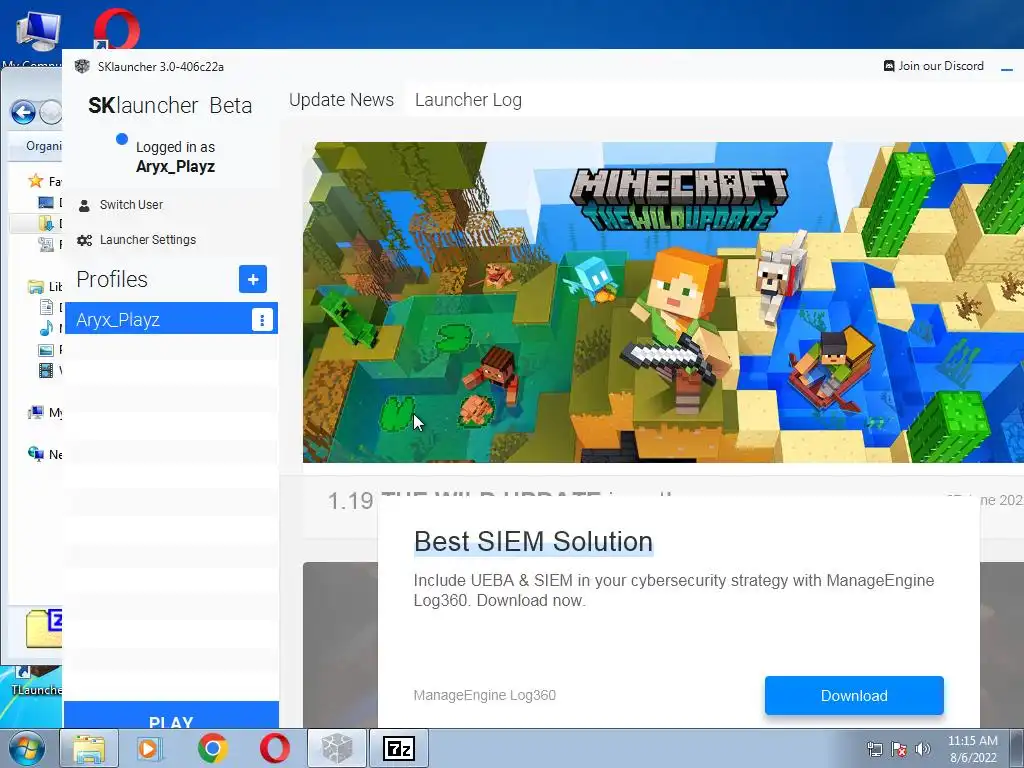The image size is (1024, 768).
Task: Click the PLAY button
Action: [x=171, y=715]
